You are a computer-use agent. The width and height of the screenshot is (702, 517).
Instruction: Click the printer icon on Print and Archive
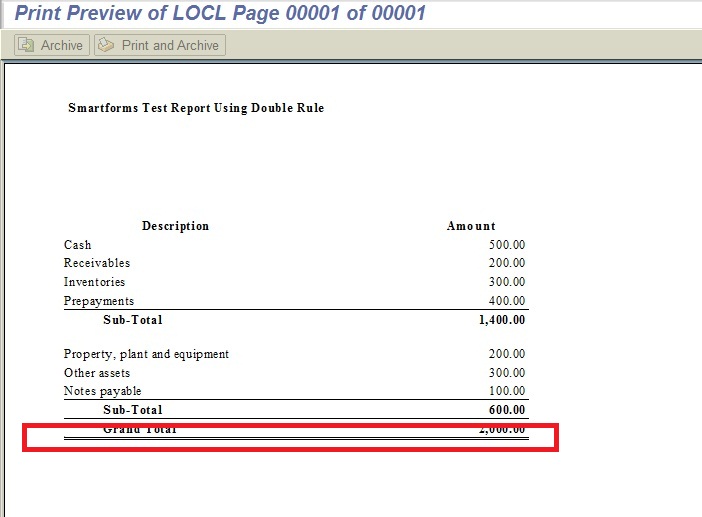pyautogui.click(x=106, y=45)
